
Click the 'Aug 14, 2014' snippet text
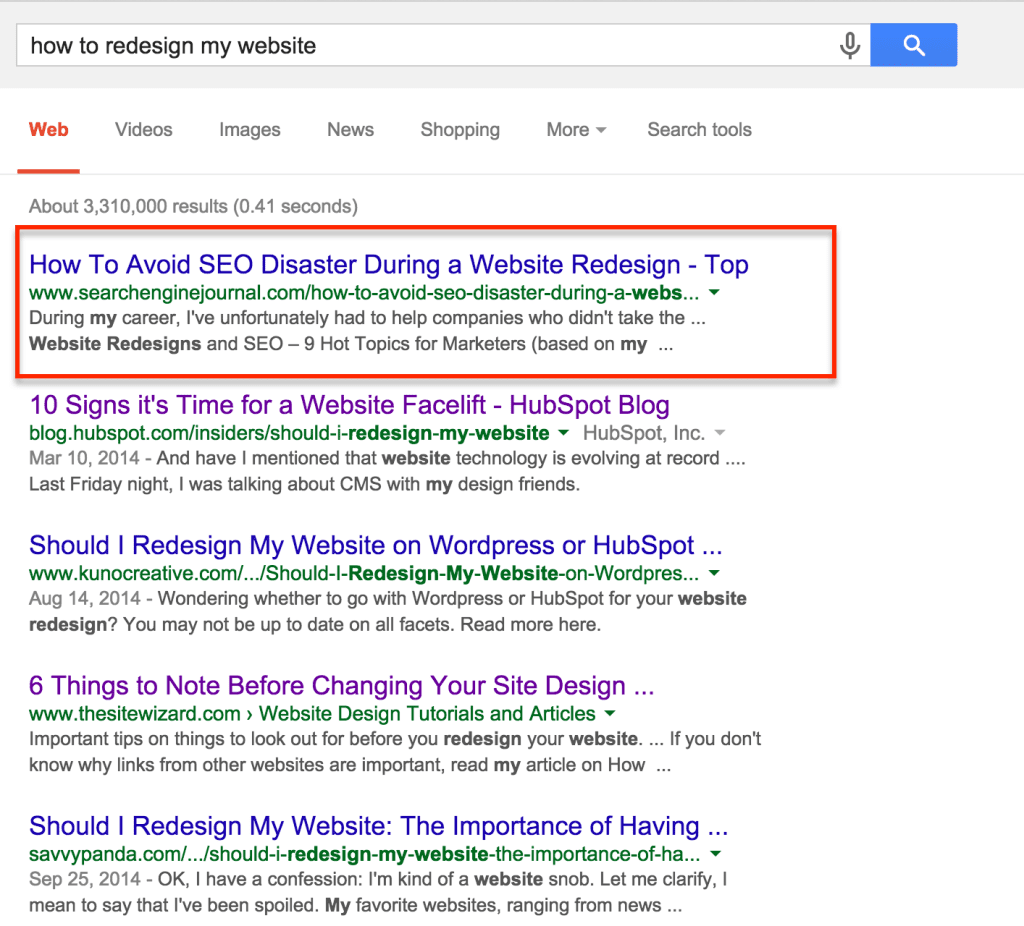point(85,599)
